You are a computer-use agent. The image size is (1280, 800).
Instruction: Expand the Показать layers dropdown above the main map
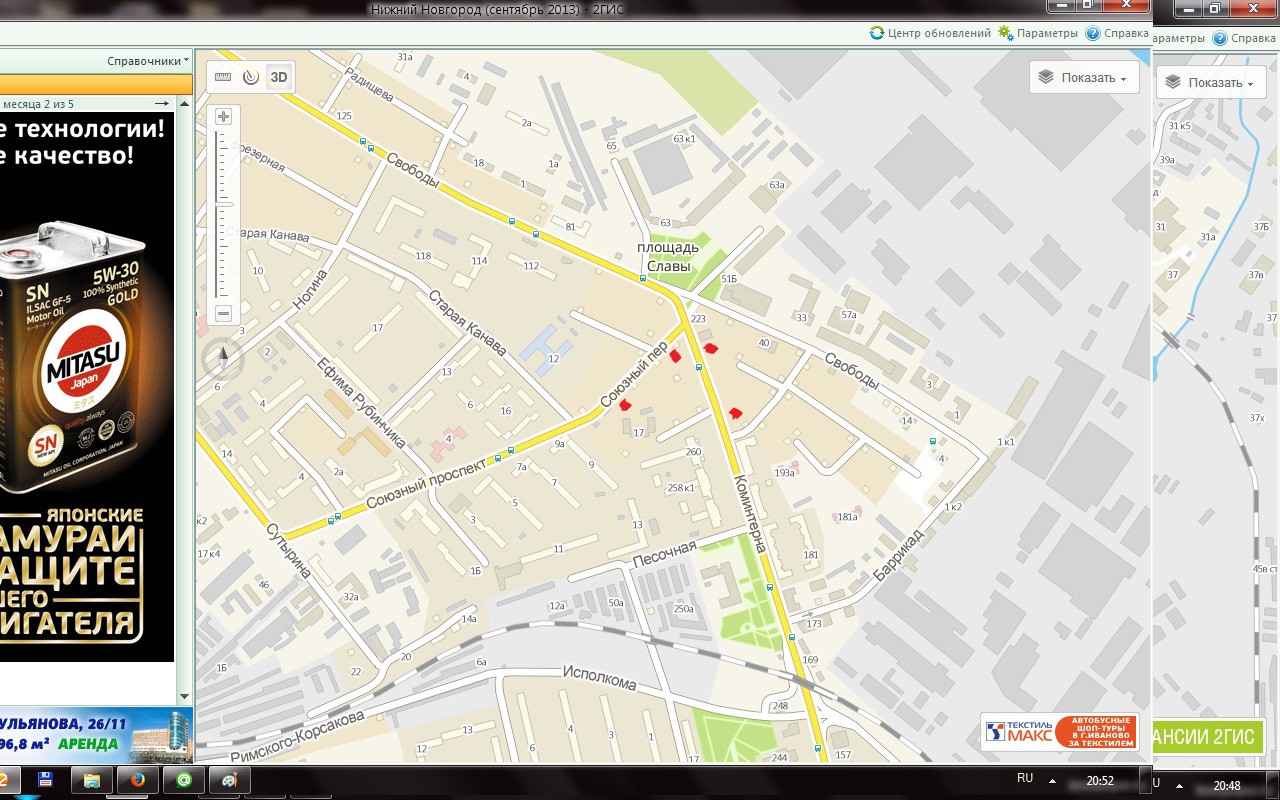(x=1084, y=78)
